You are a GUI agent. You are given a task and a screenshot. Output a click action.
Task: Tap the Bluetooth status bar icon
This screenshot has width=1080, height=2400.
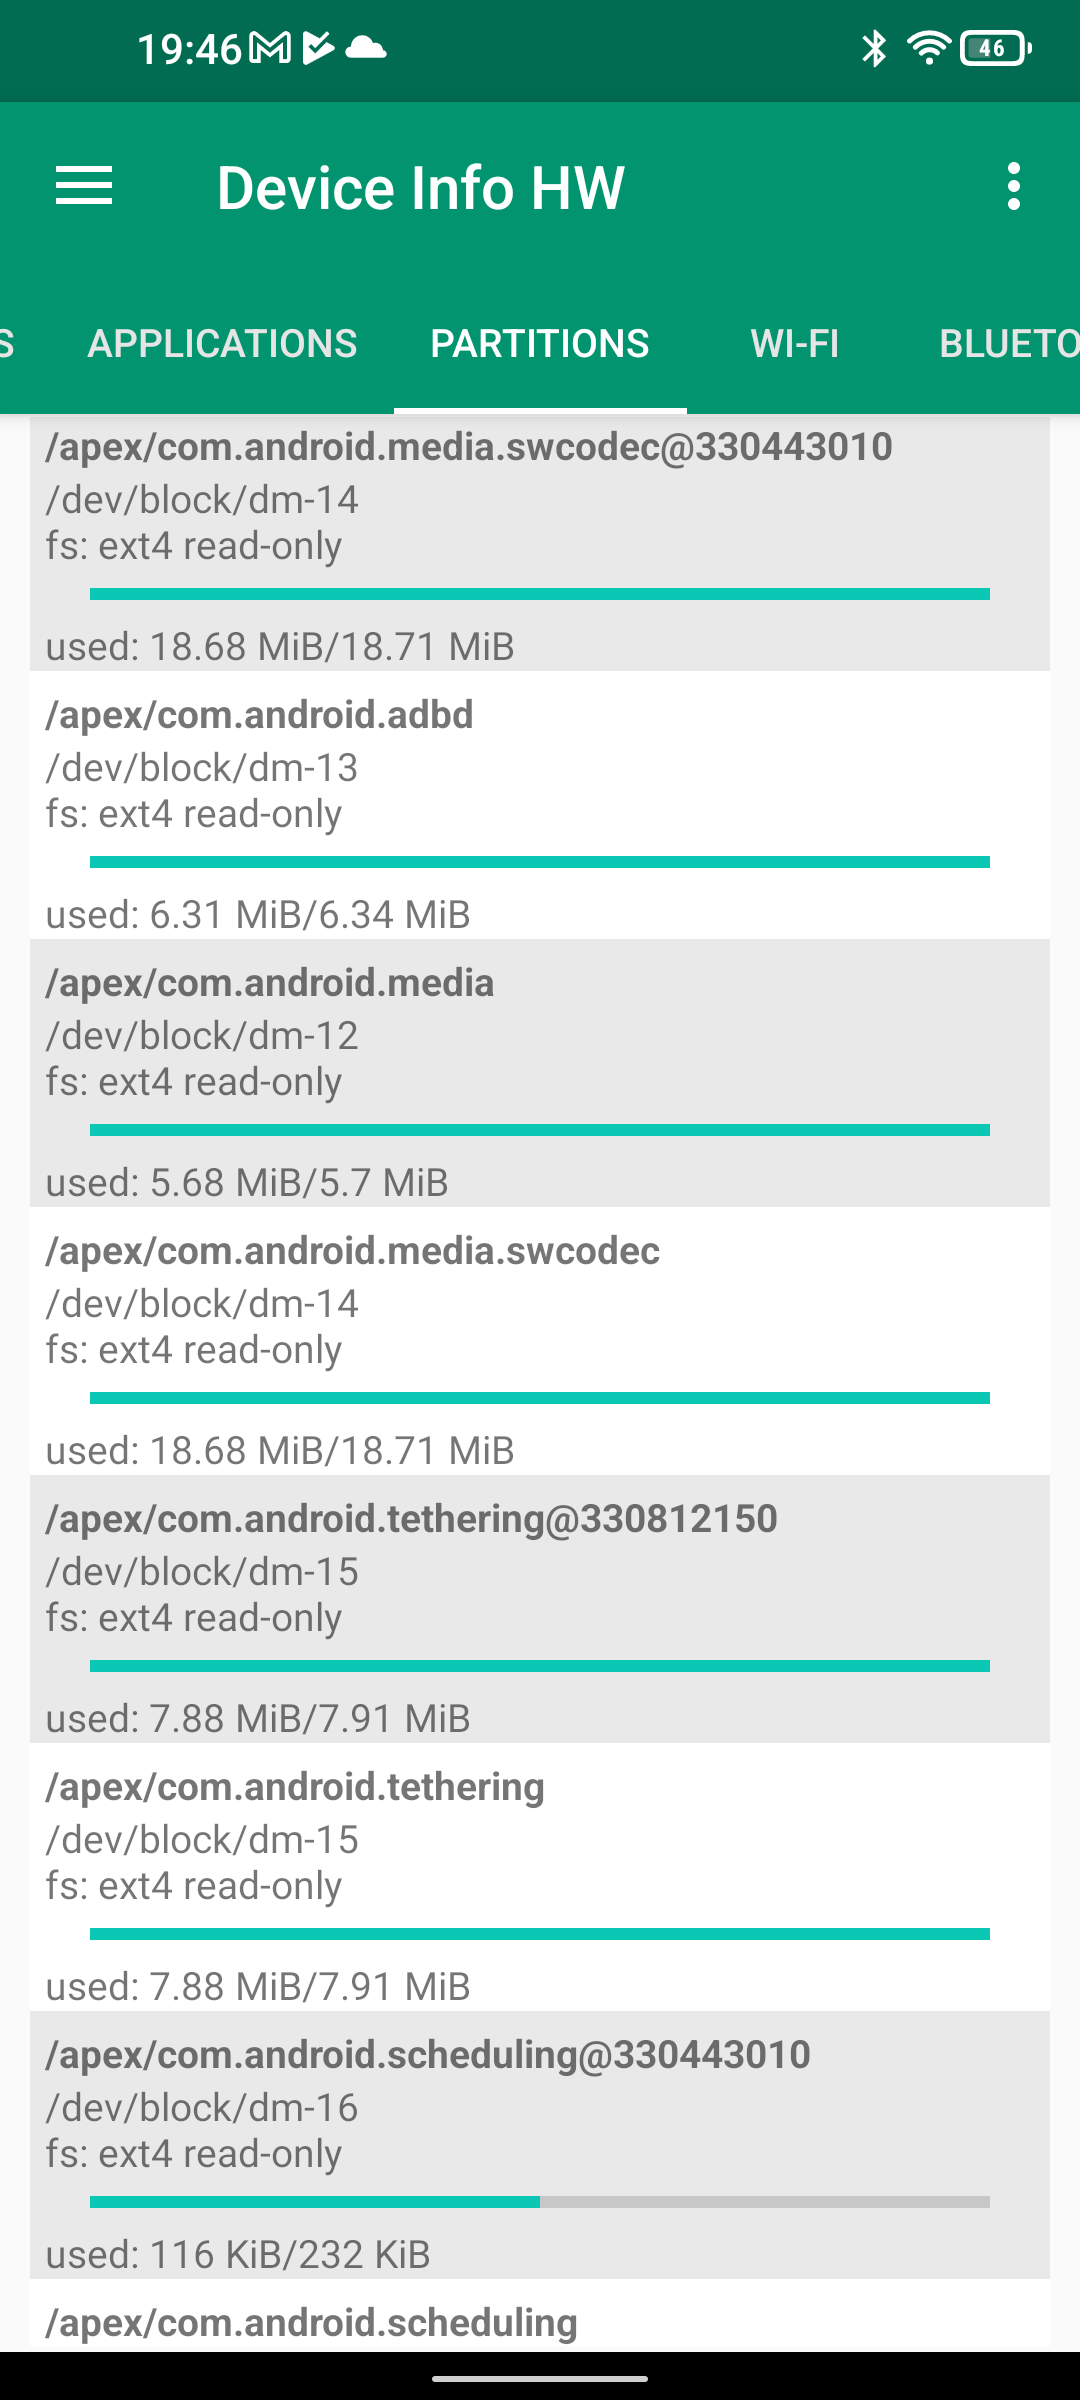874,48
